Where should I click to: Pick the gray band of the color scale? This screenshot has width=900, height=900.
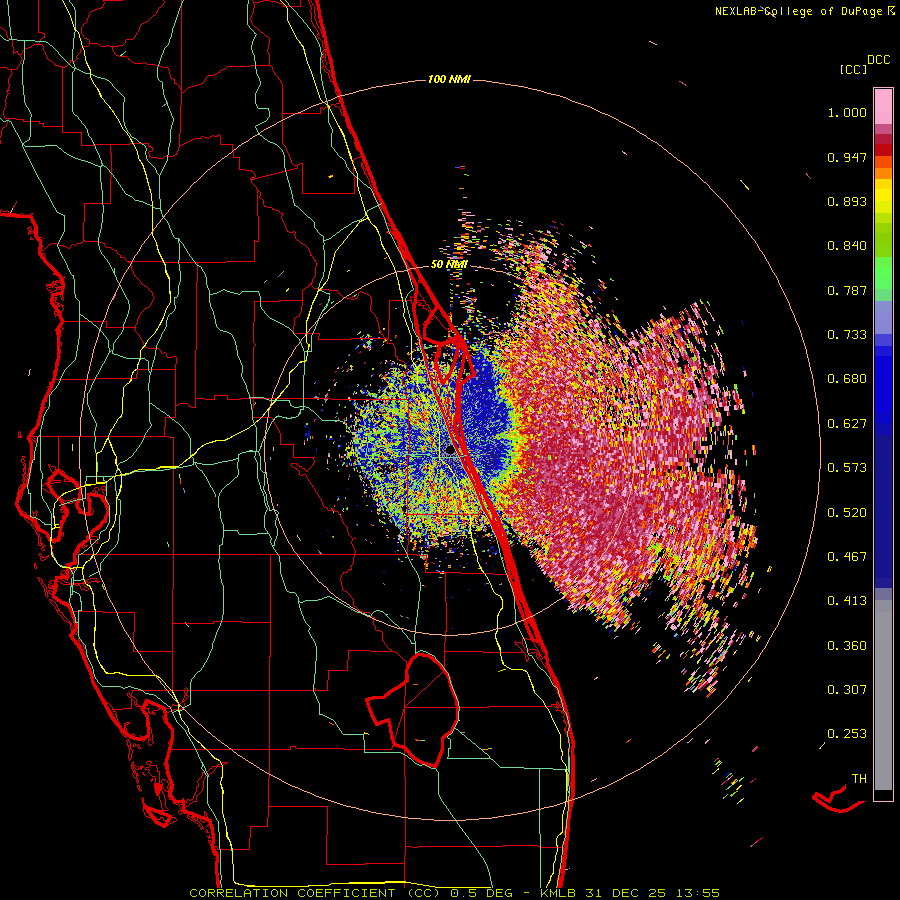pyautogui.click(x=883, y=695)
